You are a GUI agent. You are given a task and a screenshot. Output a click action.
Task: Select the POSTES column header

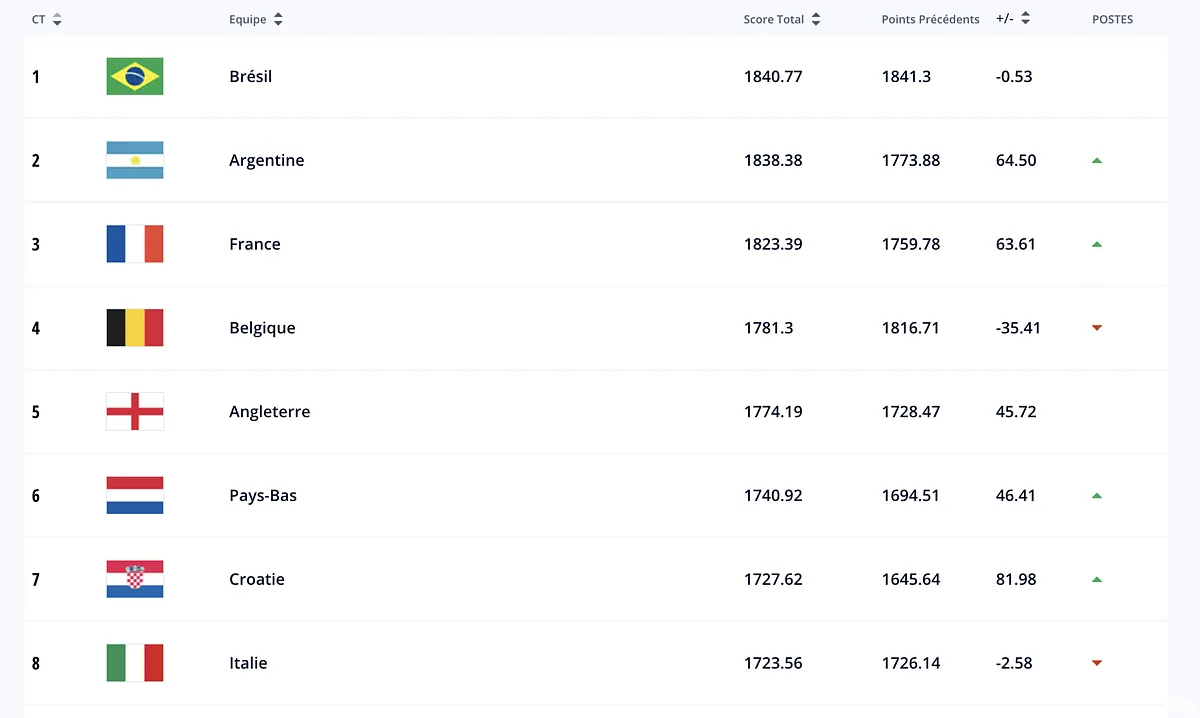point(1112,18)
